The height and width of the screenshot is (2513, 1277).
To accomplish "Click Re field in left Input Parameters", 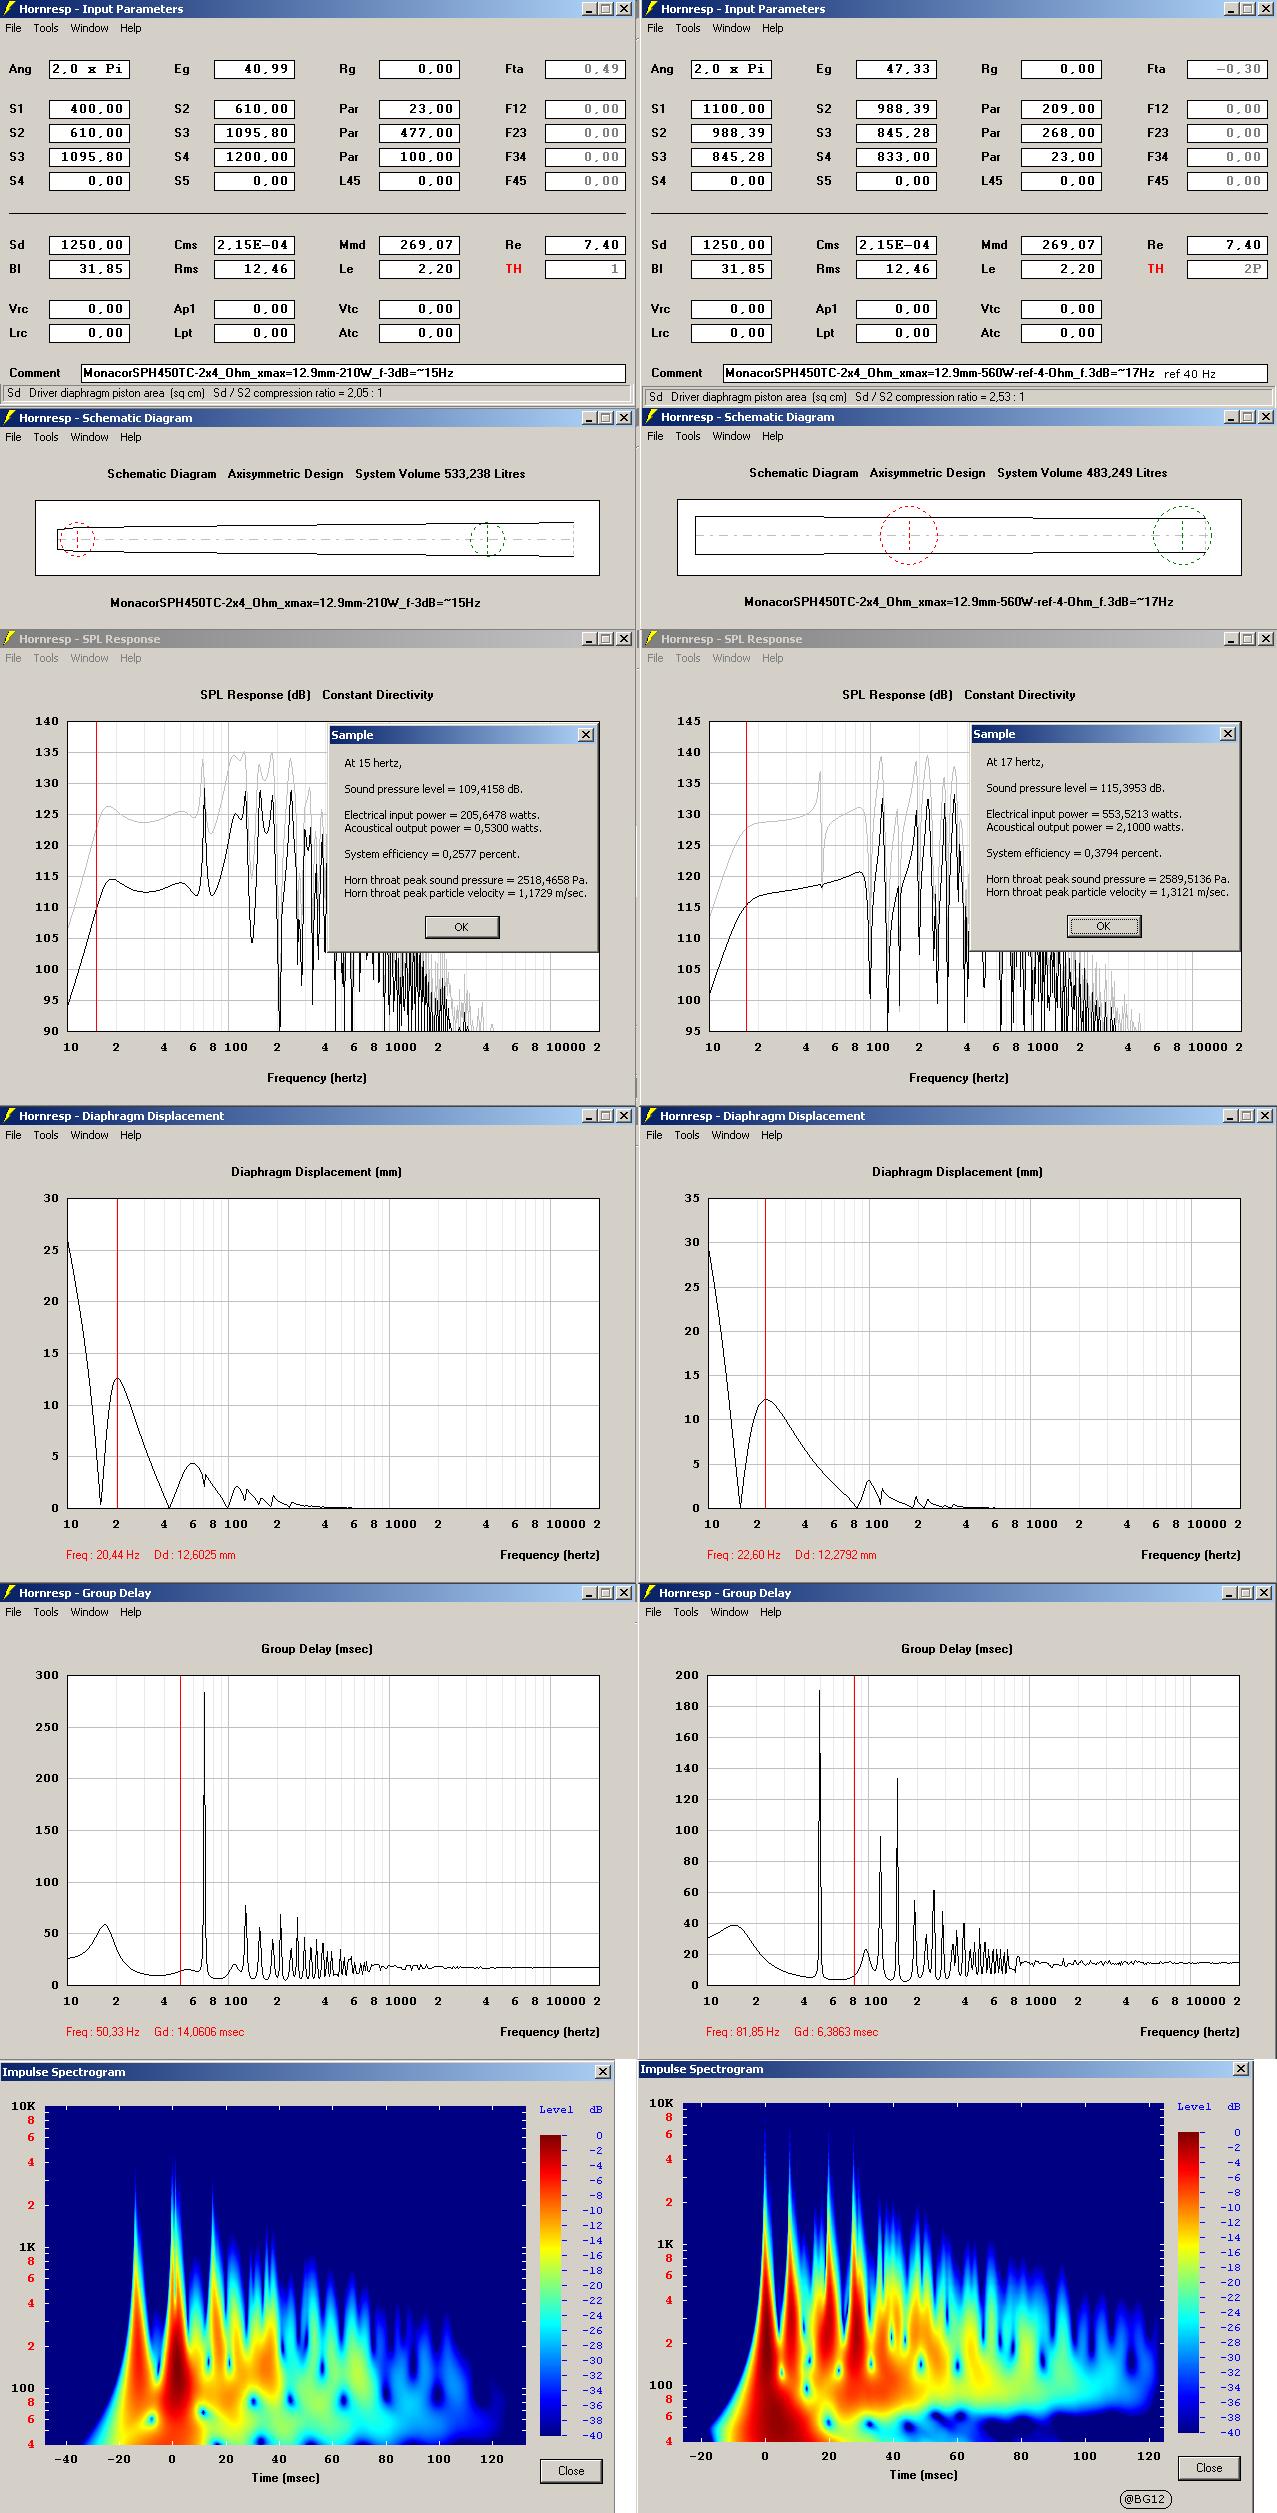I will click(585, 245).
